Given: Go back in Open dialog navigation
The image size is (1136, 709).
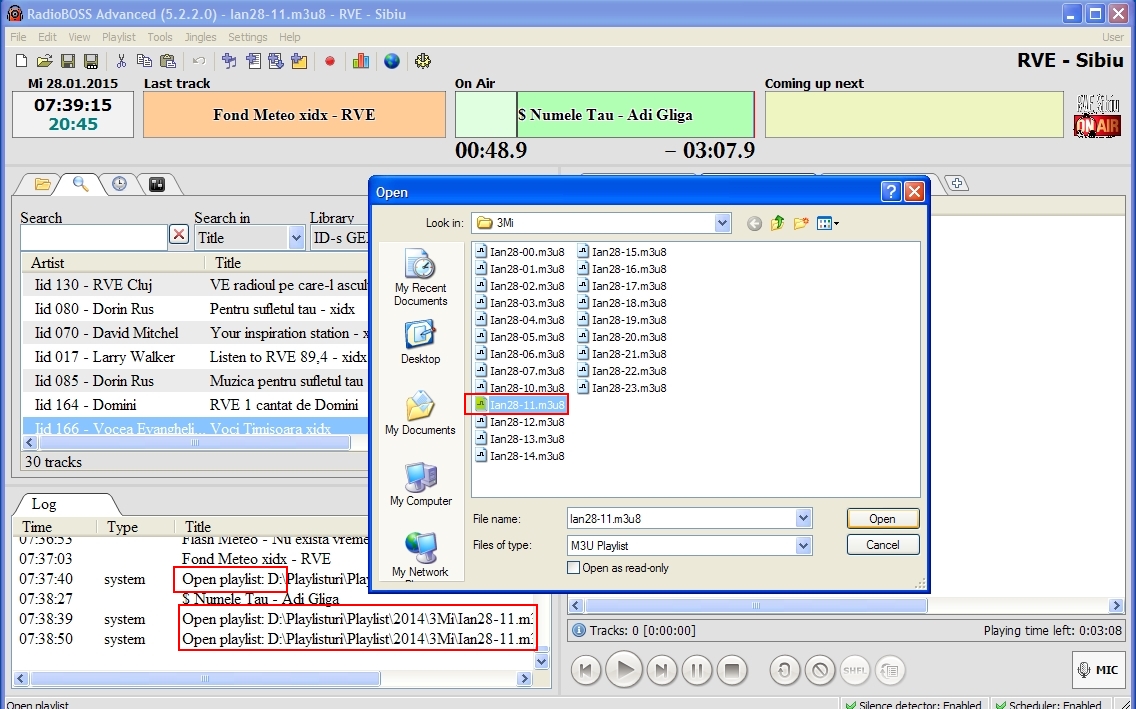Looking at the screenshot, I should click(x=754, y=224).
